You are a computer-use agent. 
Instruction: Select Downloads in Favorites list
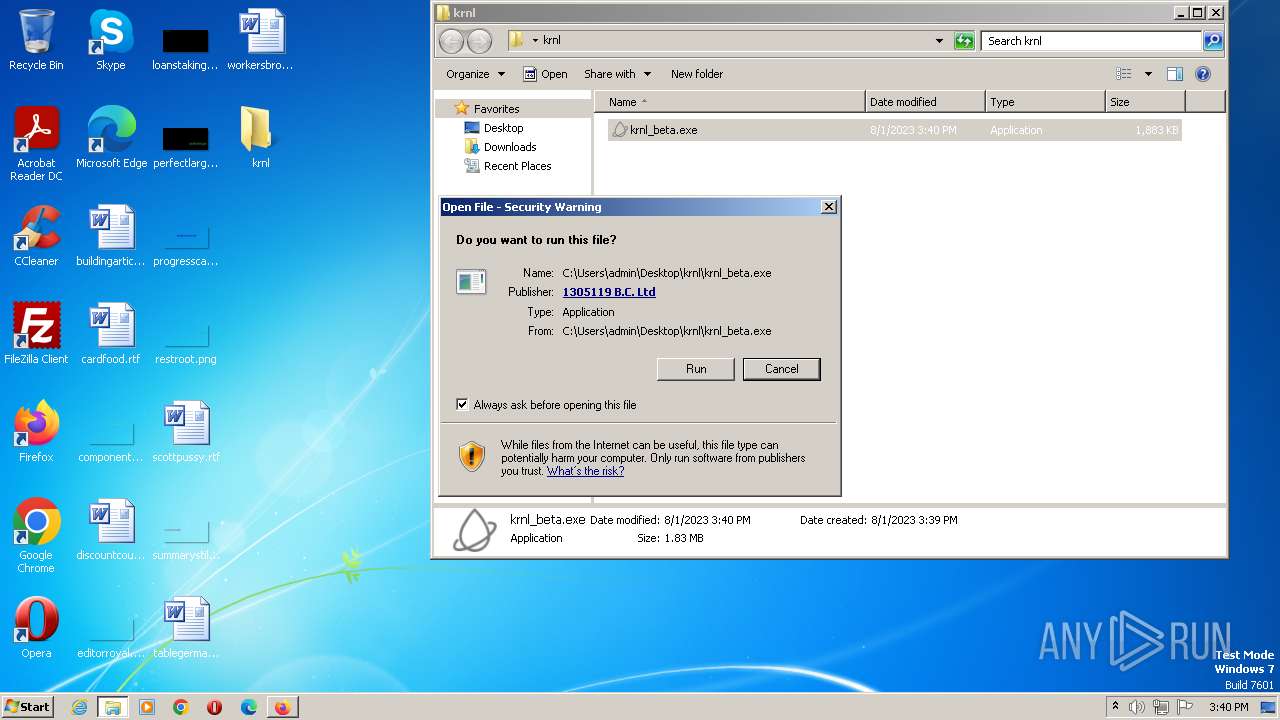[510, 147]
